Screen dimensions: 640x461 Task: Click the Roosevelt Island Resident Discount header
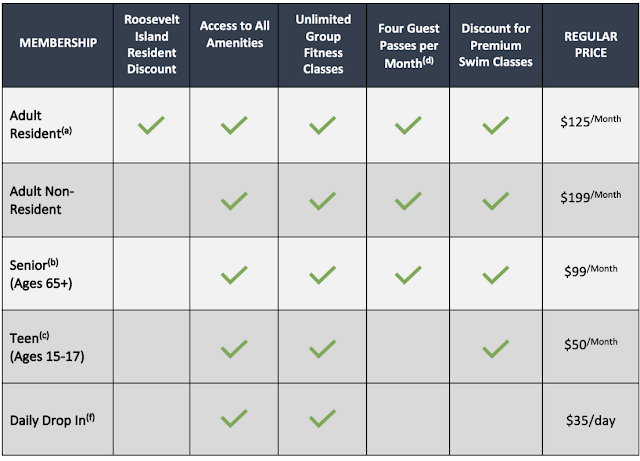coord(152,44)
